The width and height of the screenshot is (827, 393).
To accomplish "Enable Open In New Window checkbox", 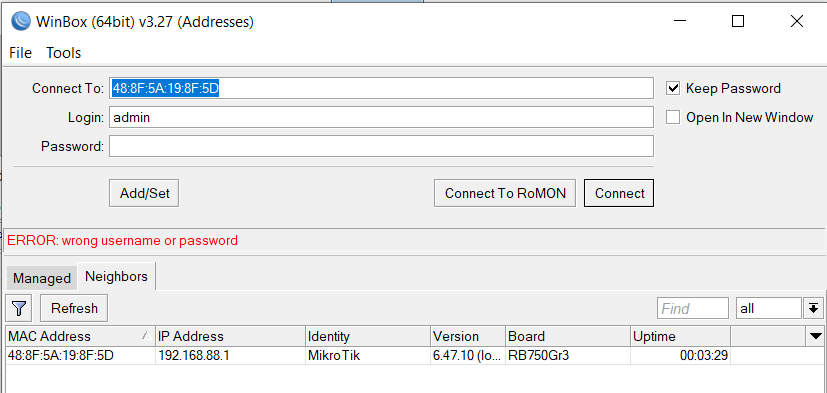I will point(672,117).
